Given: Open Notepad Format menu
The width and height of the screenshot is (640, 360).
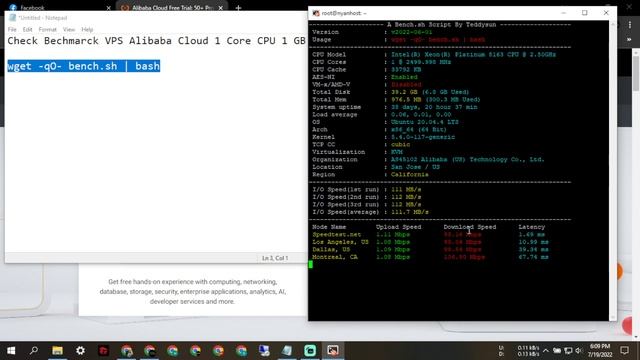Looking at the screenshot, I should click(47, 29).
